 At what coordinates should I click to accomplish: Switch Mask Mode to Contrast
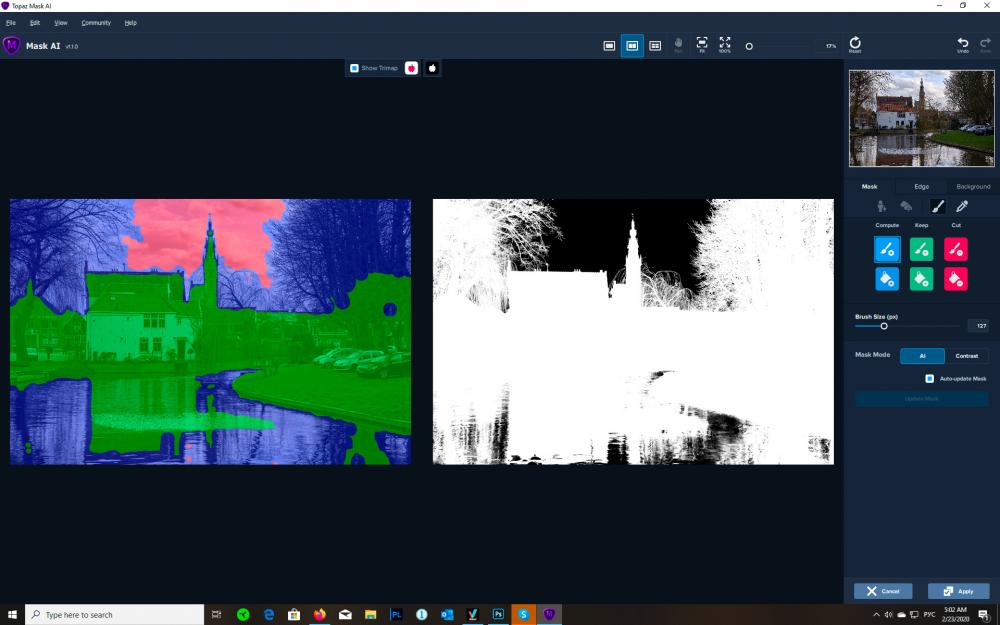tap(966, 356)
